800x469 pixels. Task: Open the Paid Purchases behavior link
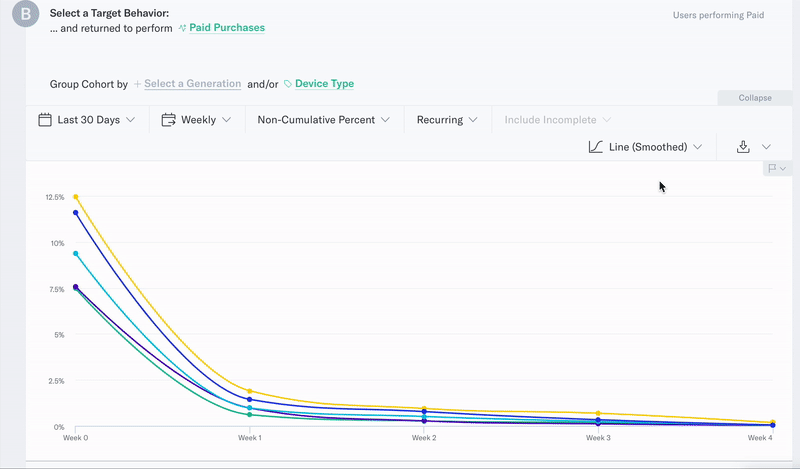(x=227, y=28)
